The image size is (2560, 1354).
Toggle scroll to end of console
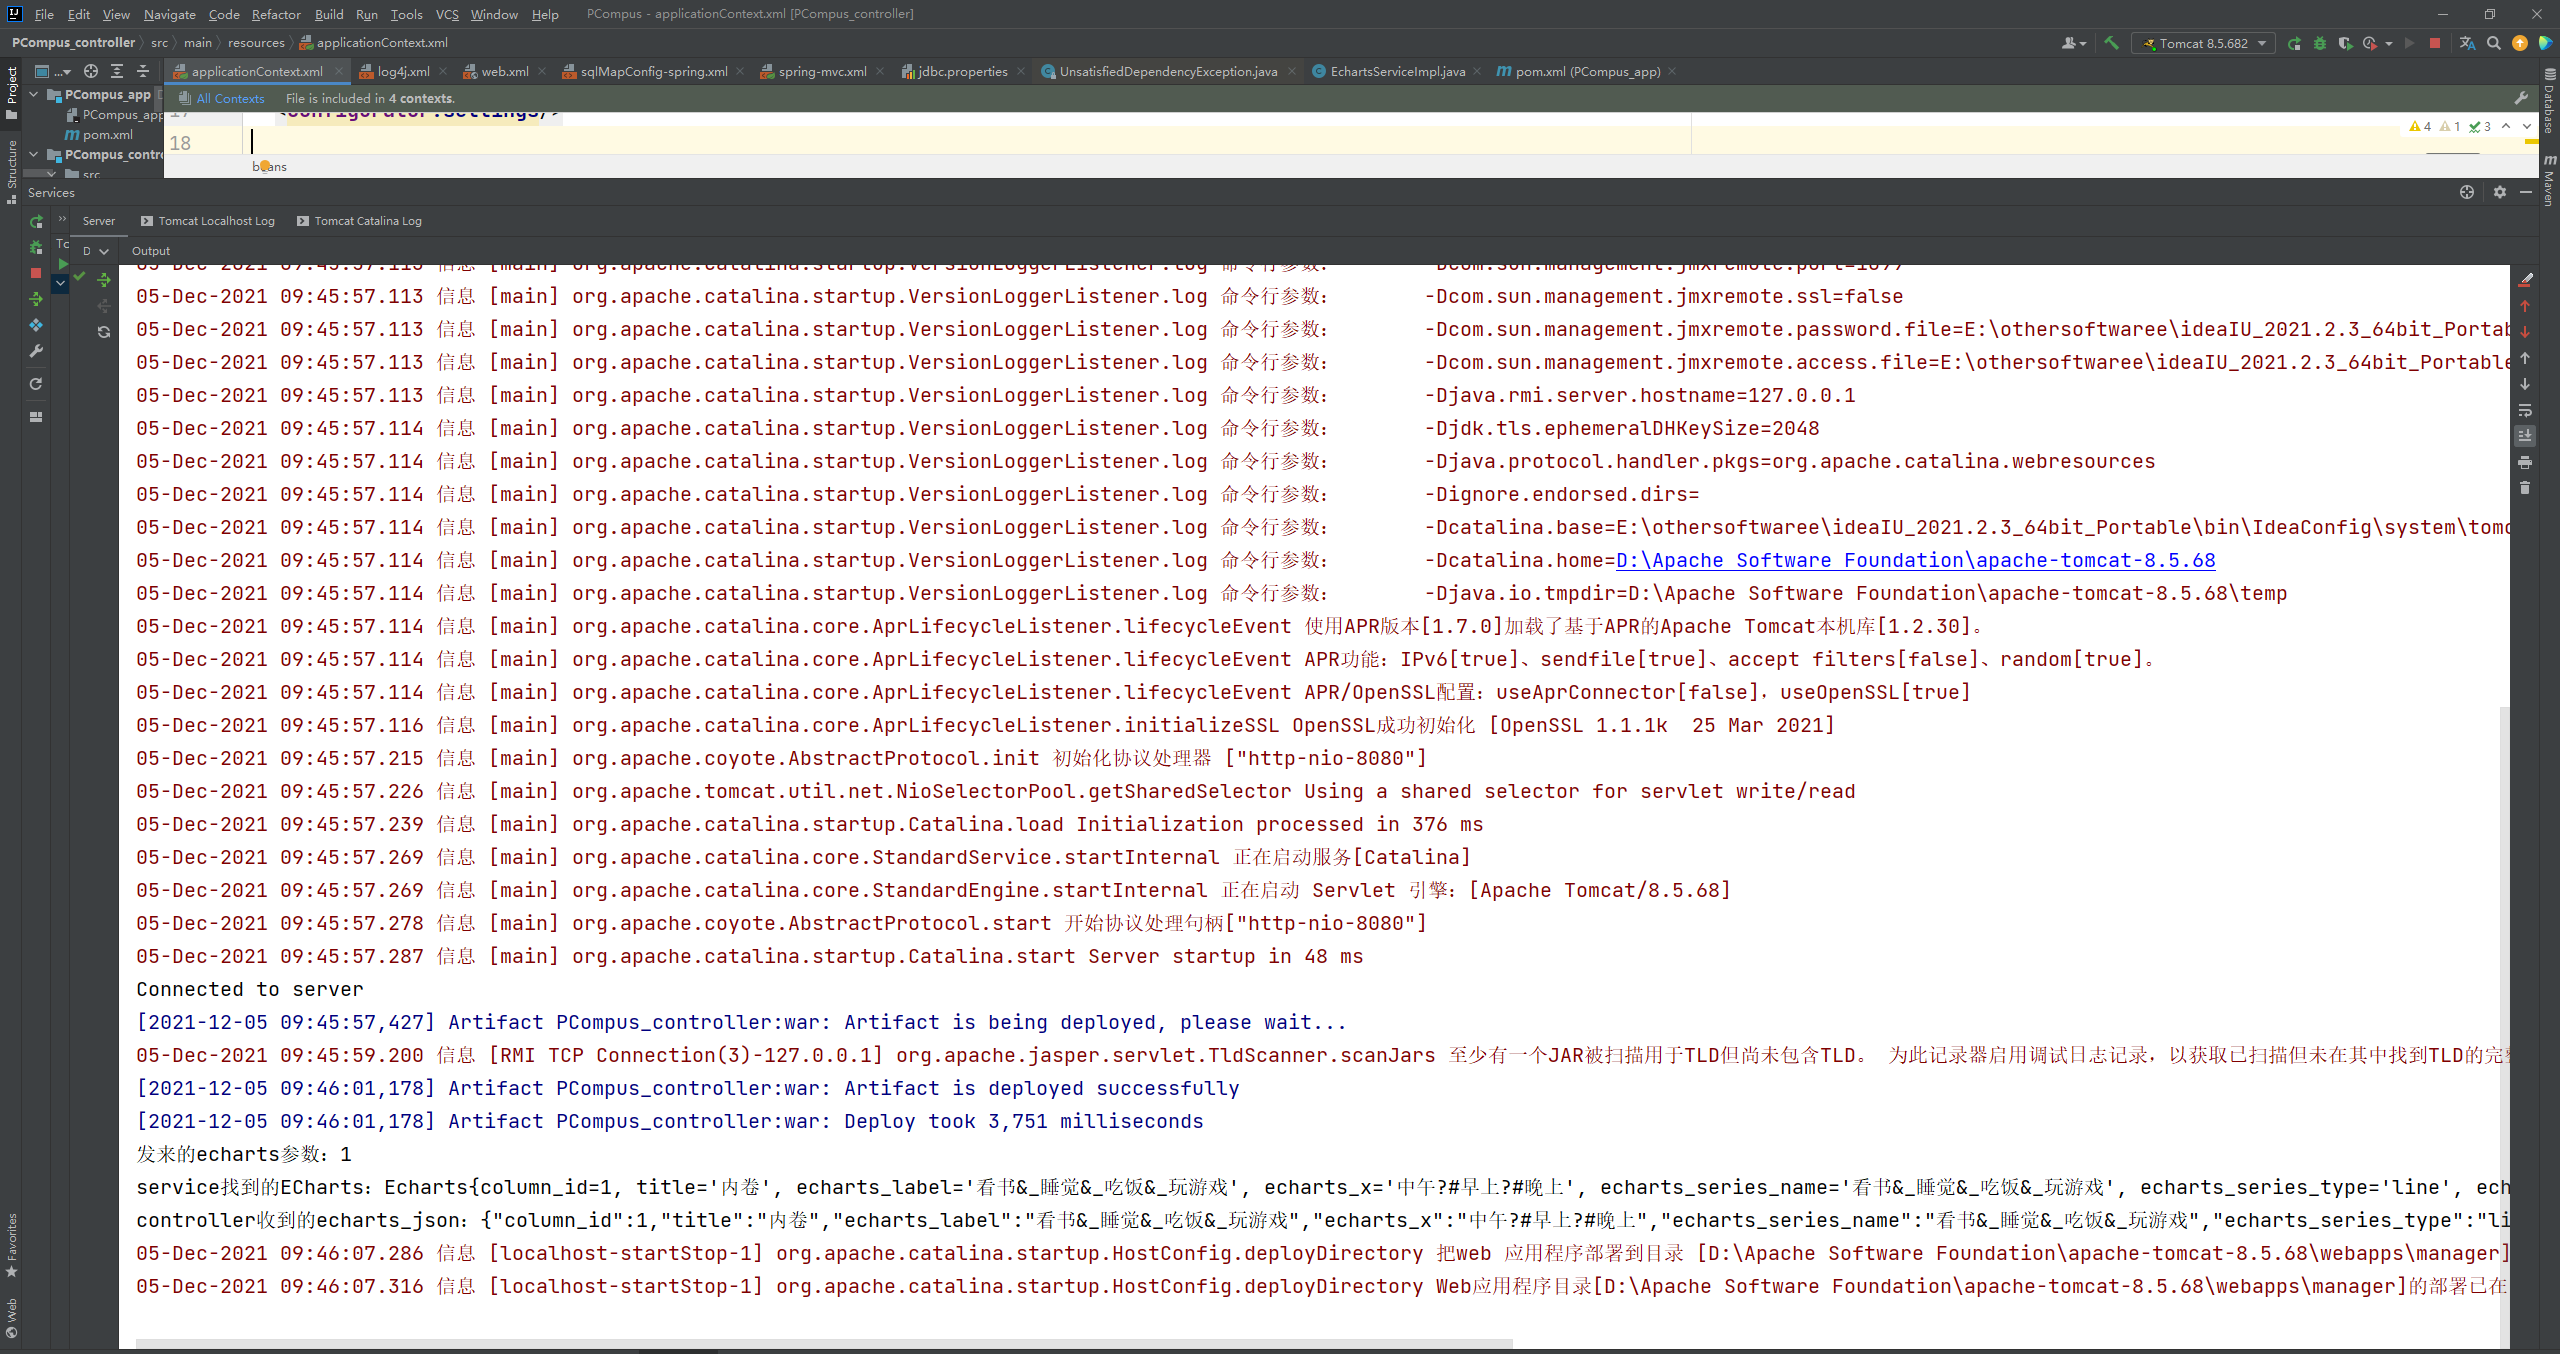click(2525, 436)
